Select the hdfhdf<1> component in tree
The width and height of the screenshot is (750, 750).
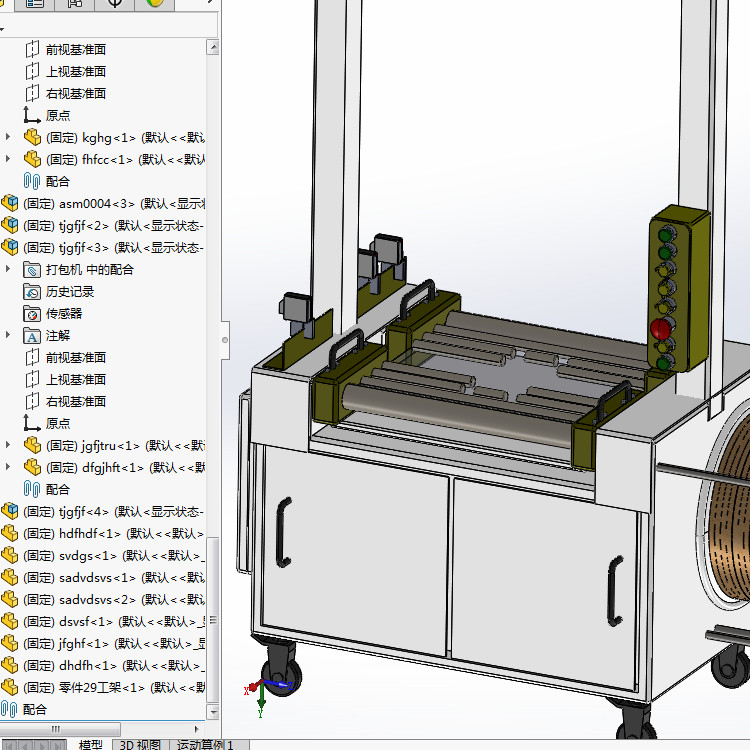(102, 533)
